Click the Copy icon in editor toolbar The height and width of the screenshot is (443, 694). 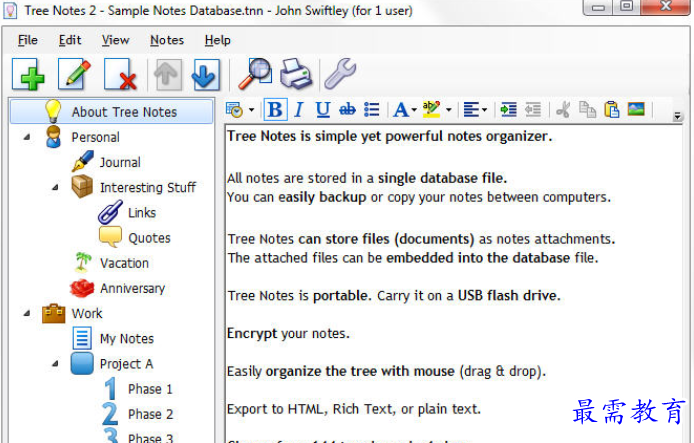pos(587,109)
